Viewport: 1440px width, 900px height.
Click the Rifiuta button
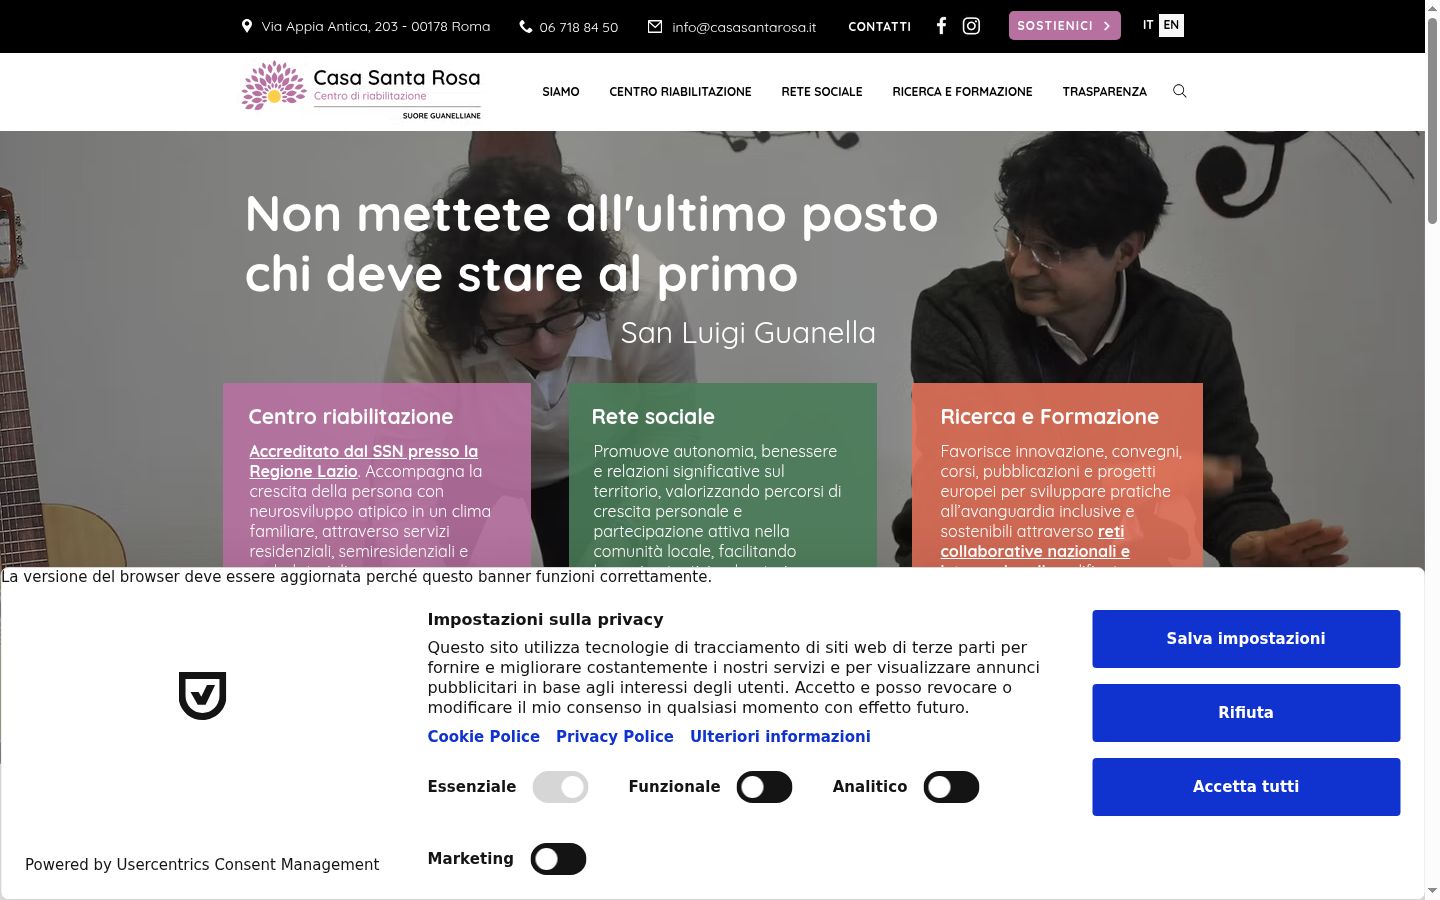tap(1246, 713)
